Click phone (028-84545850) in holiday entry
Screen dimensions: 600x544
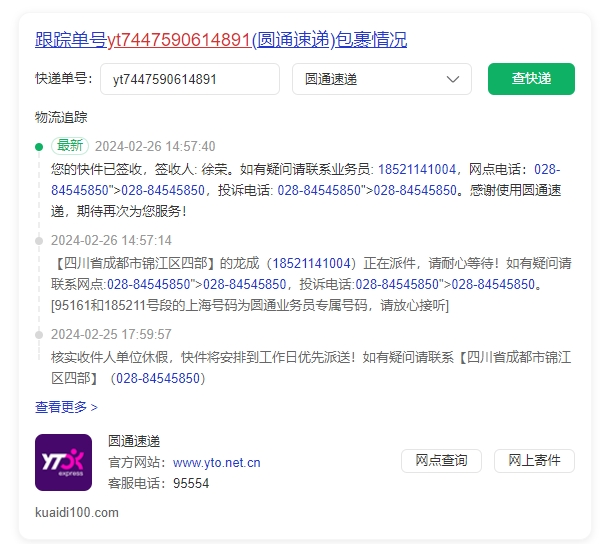click(x=158, y=378)
